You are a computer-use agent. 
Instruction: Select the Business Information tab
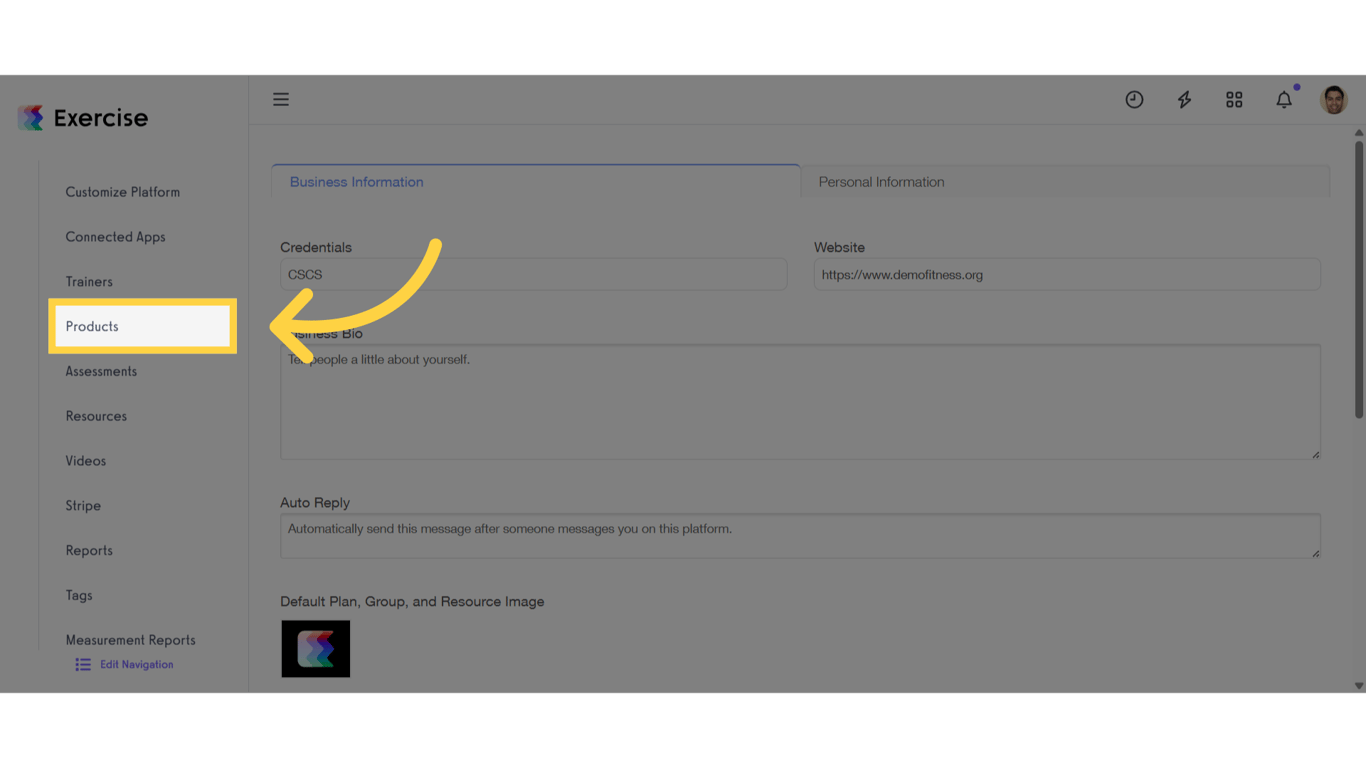pyautogui.click(x=356, y=181)
